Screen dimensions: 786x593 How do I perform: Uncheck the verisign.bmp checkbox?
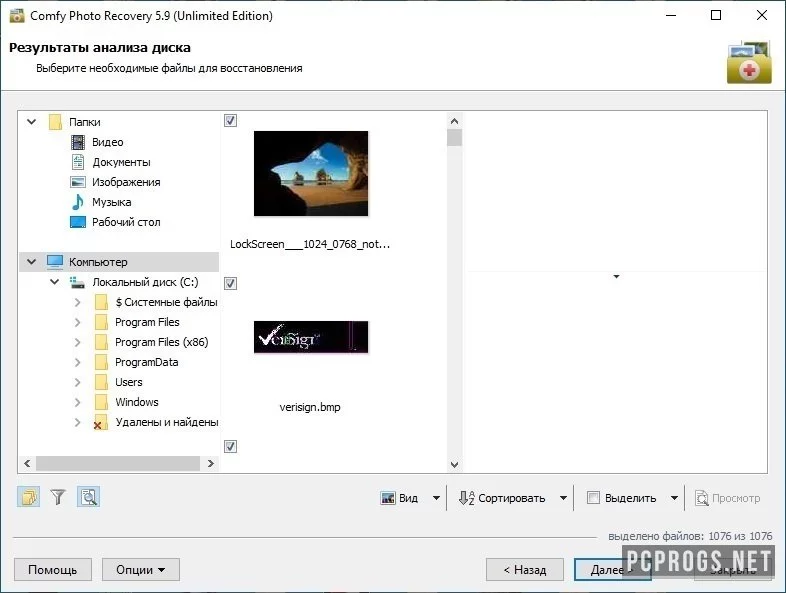(230, 283)
